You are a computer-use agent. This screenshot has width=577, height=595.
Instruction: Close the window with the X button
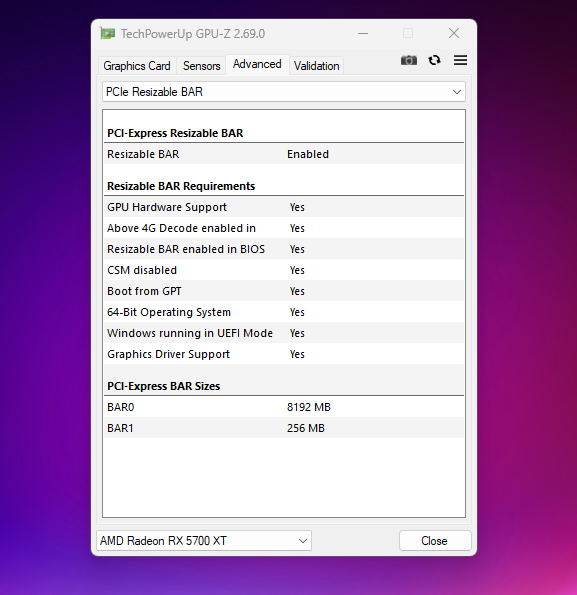(454, 33)
